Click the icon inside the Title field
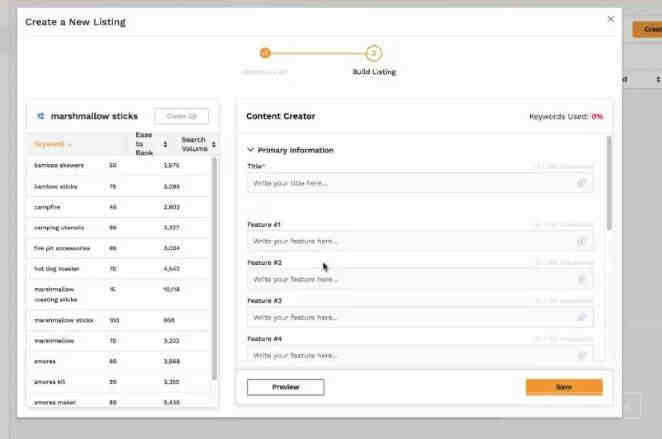This screenshot has height=439, width=662. (581, 183)
